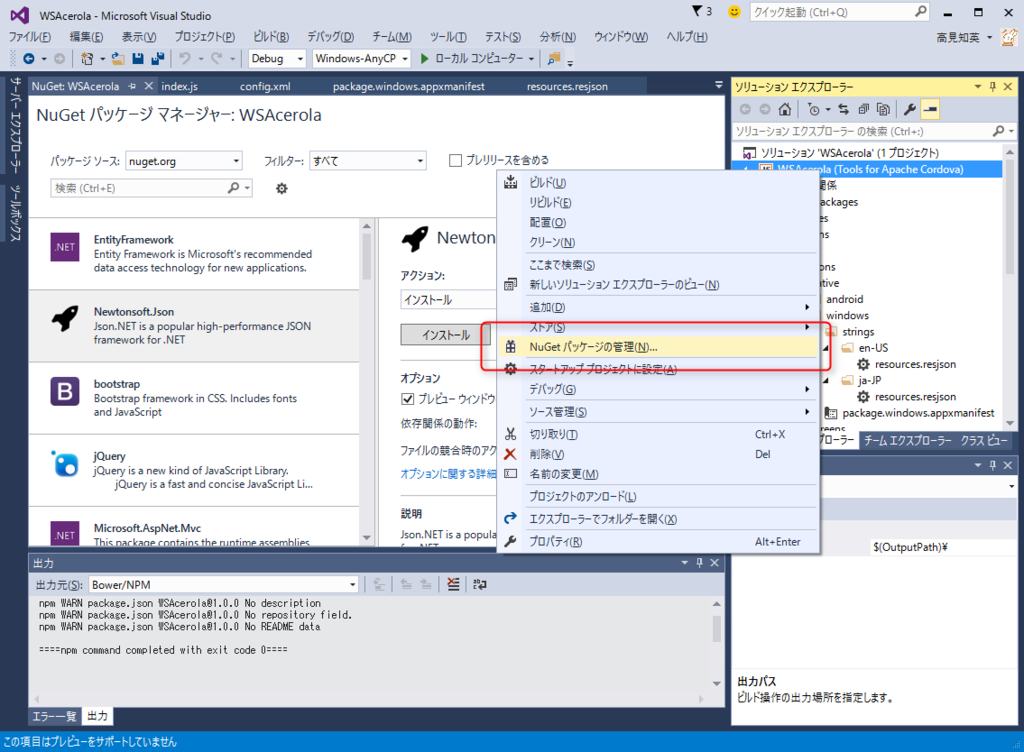Check the プレリリースを含める checkbox

[456, 160]
